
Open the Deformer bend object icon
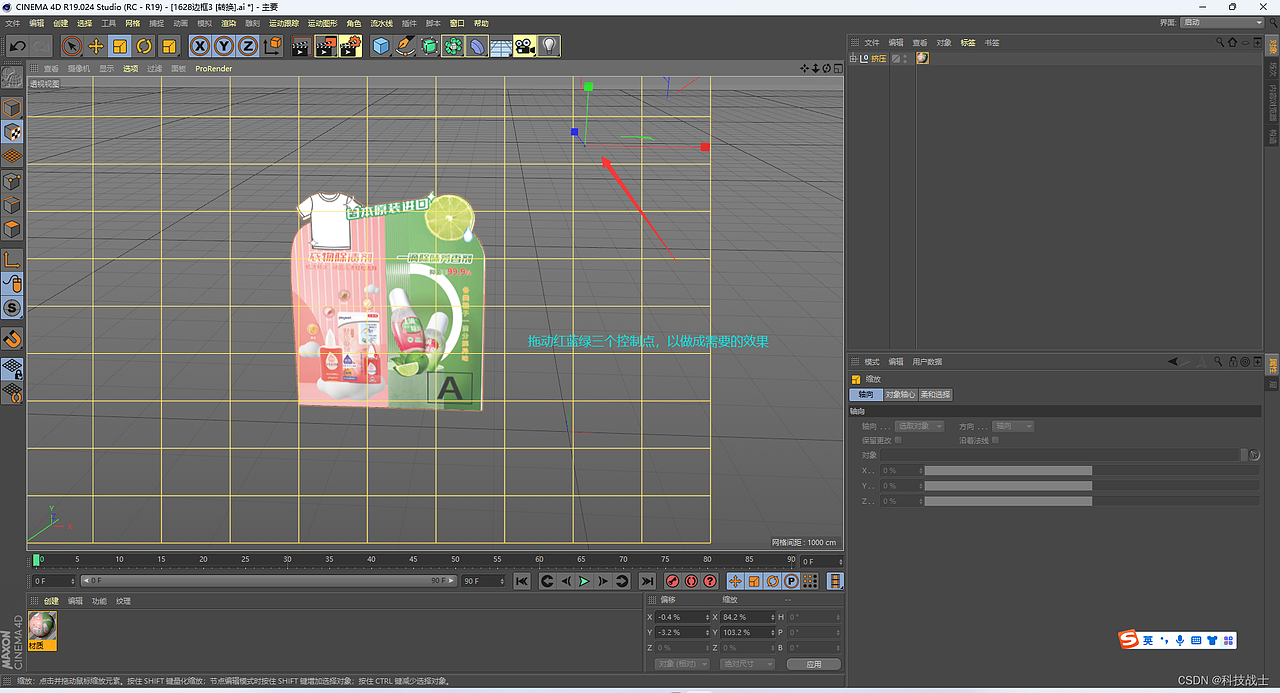pyautogui.click(x=477, y=46)
